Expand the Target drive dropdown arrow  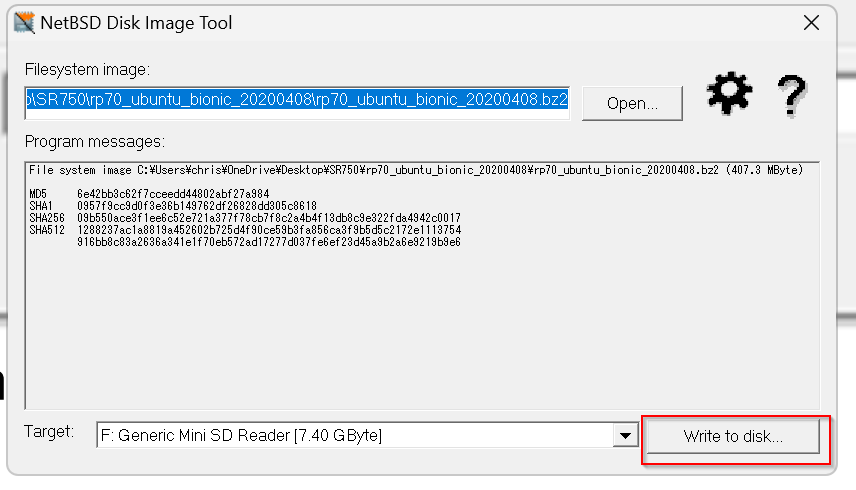click(626, 435)
